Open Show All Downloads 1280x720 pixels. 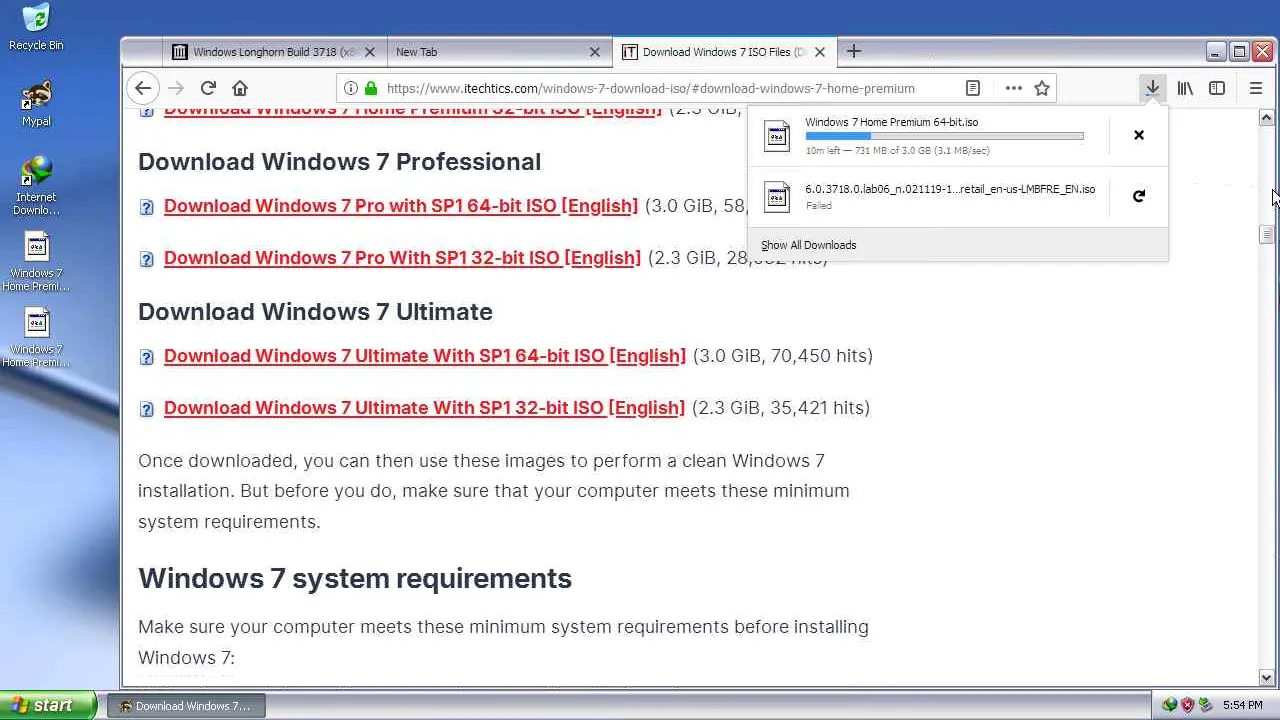808,245
